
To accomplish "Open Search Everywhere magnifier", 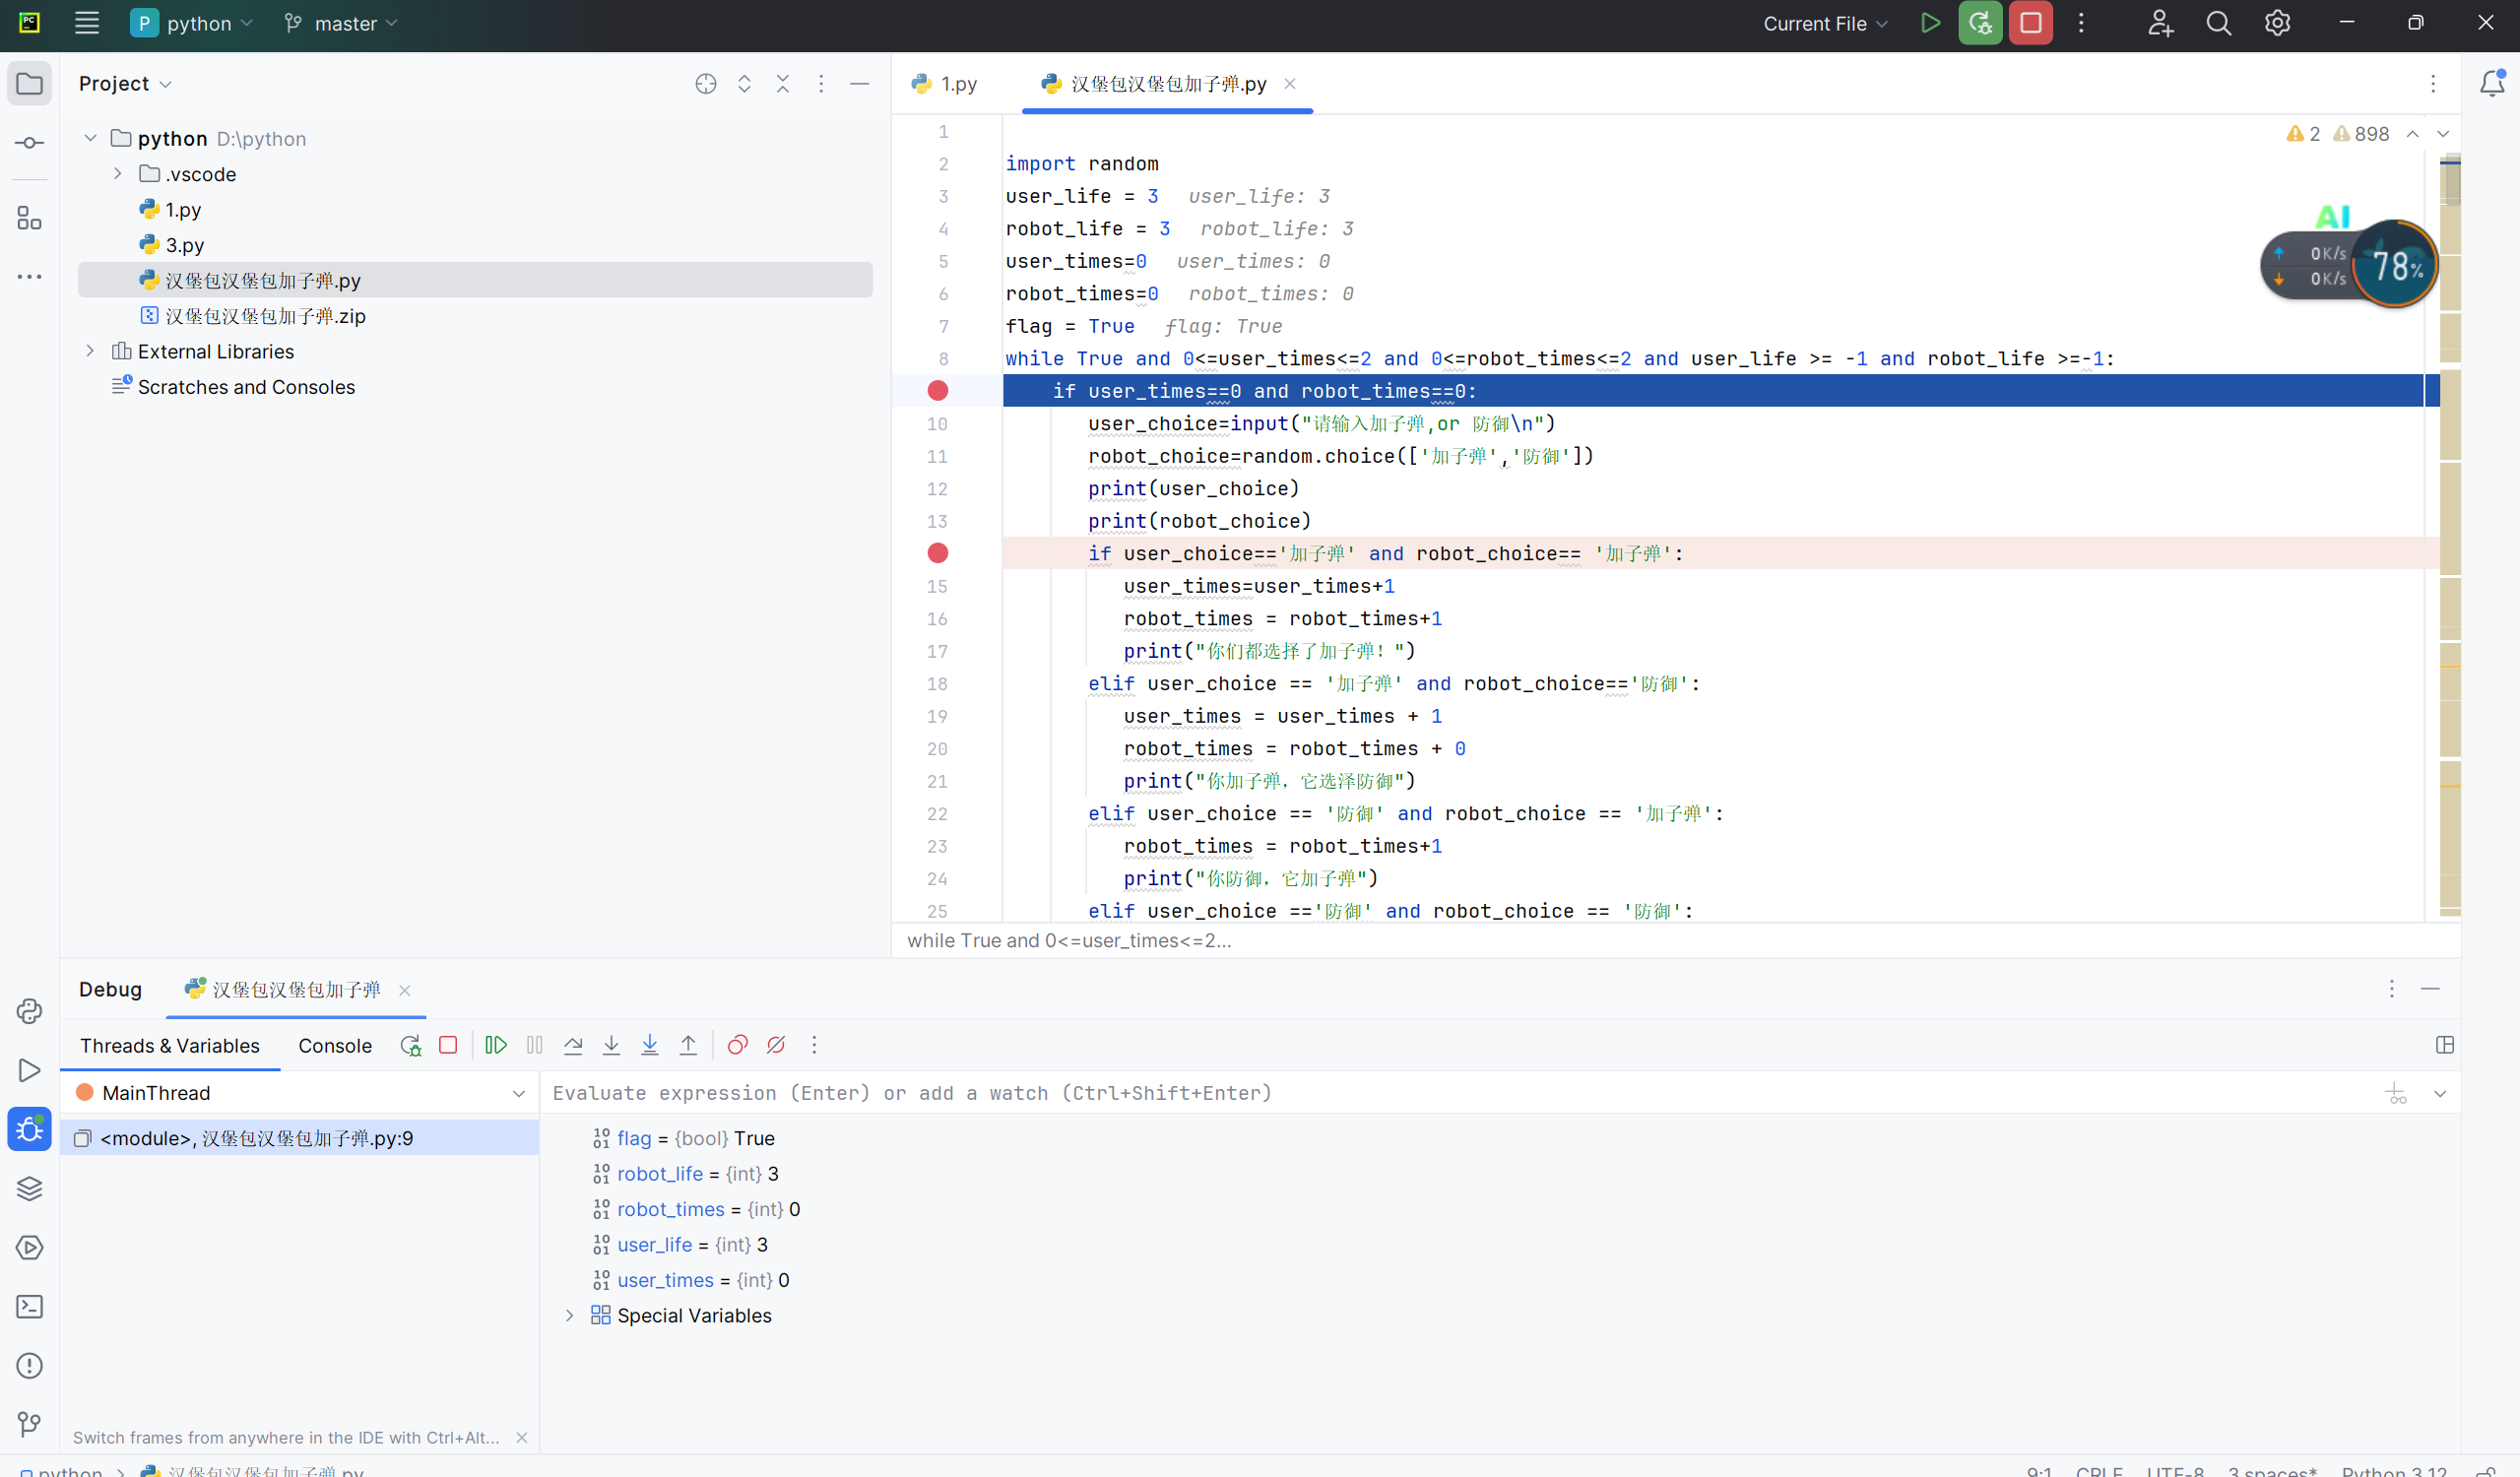I will pyautogui.click(x=2218, y=23).
